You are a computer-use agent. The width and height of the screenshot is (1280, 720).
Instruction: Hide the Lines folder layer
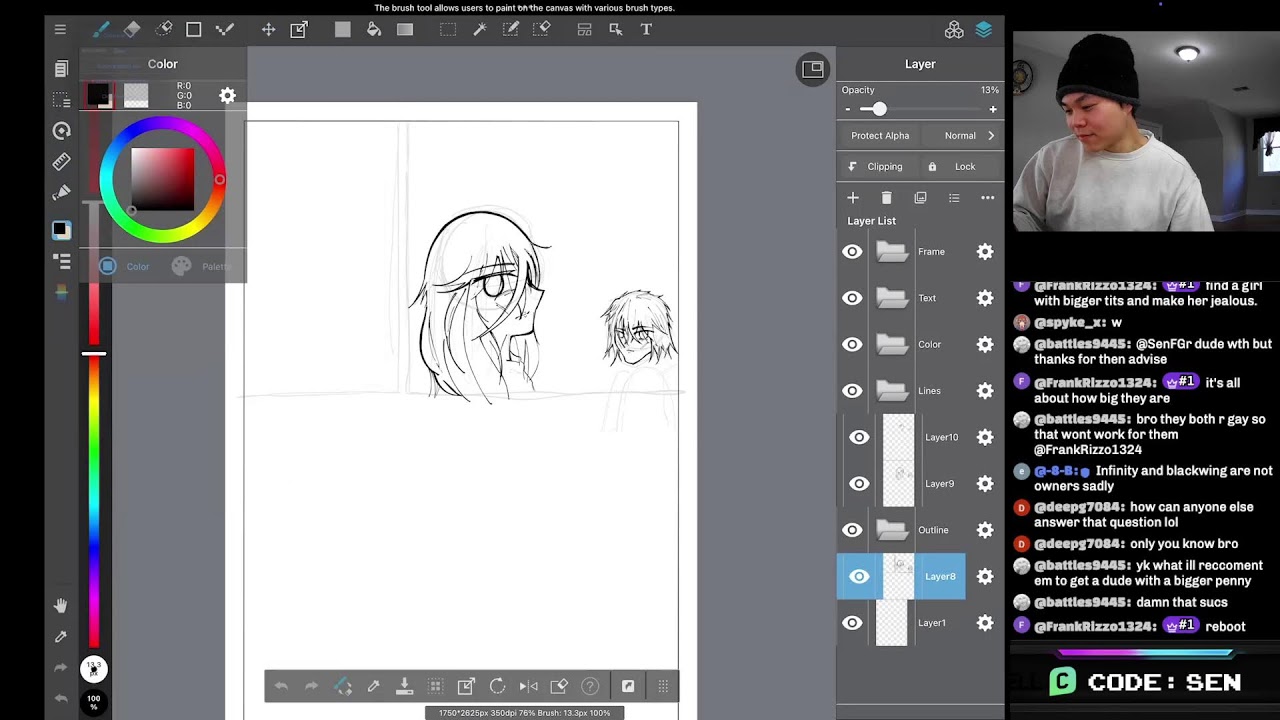pyautogui.click(x=852, y=391)
